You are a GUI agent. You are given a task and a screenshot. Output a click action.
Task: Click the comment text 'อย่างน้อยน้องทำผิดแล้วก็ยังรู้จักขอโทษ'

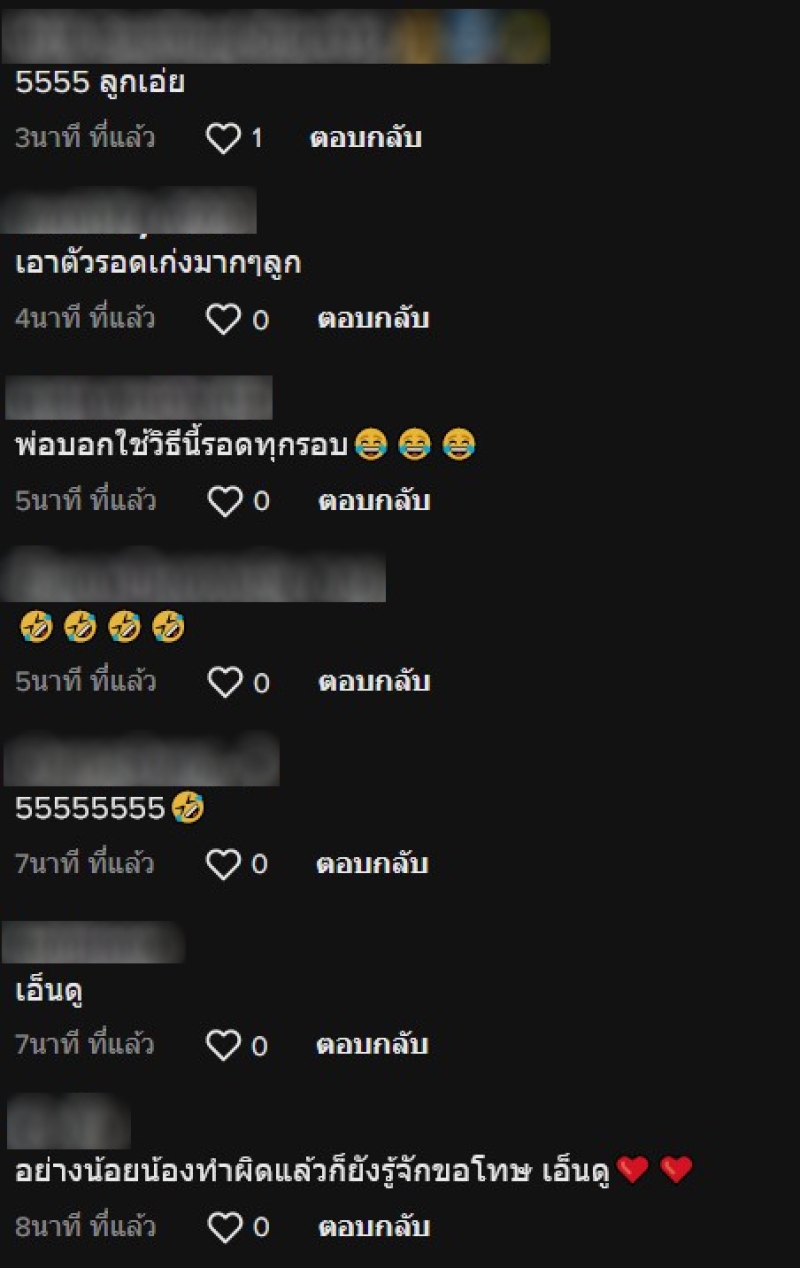click(272, 1171)
